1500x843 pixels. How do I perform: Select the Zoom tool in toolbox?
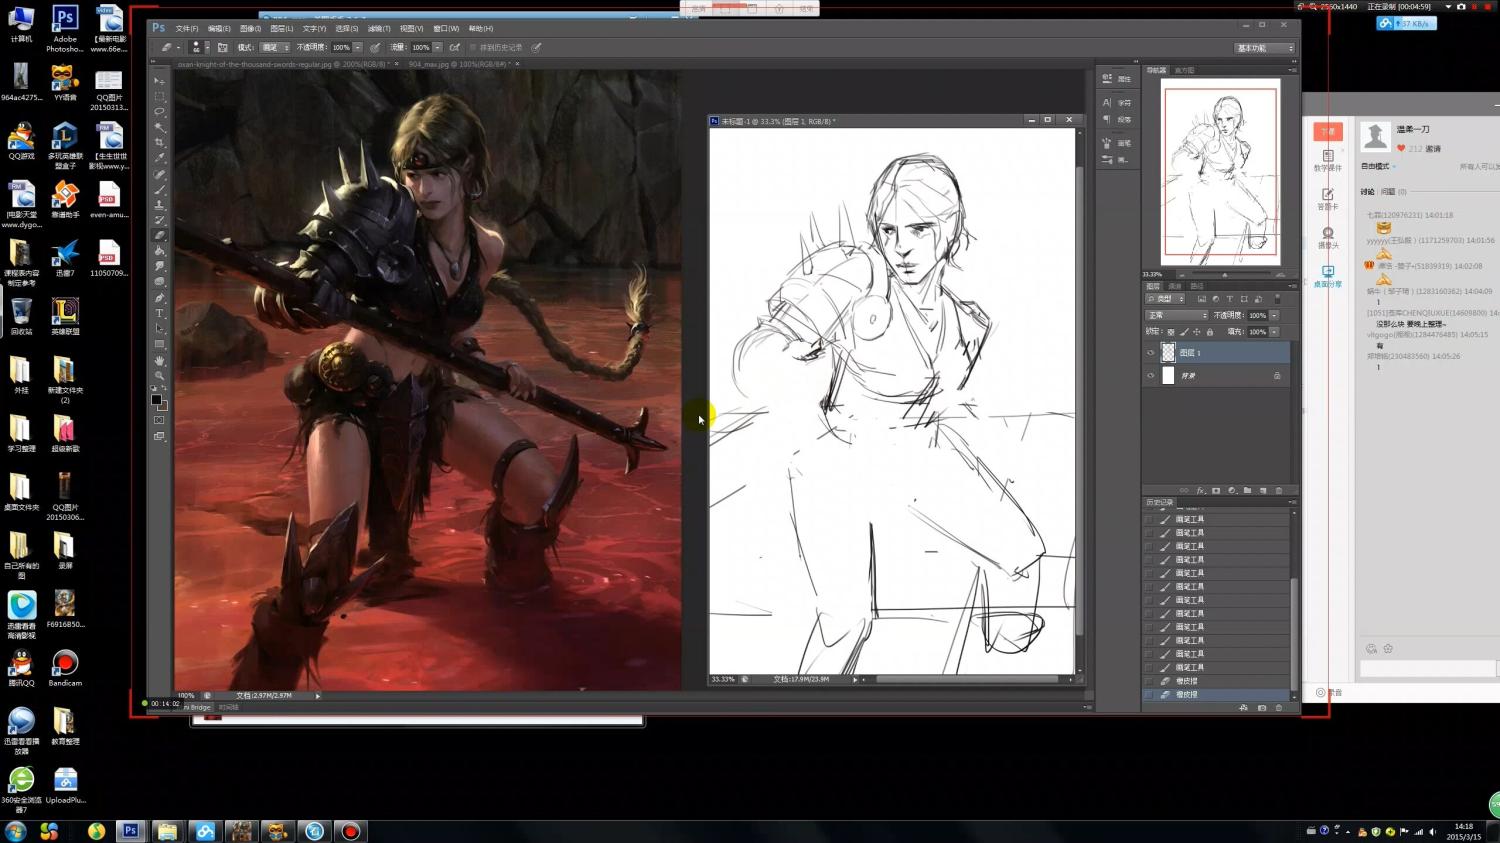160,376
